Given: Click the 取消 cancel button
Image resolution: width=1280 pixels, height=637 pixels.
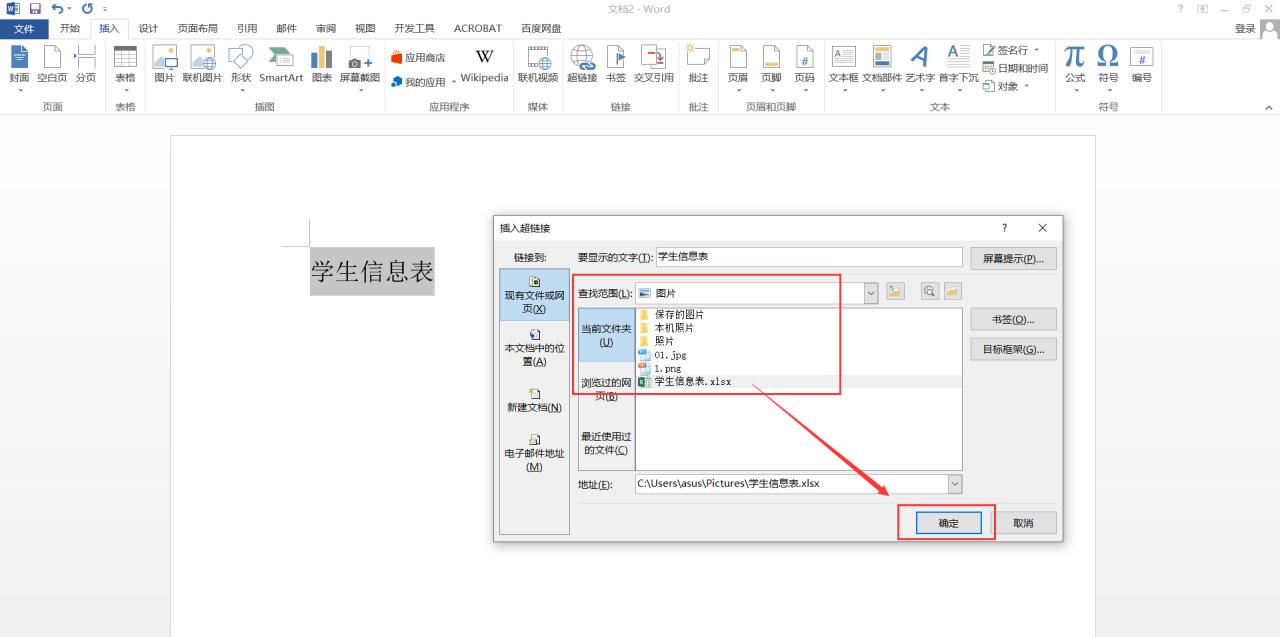Looking at the screenshot, I should [1023, 523].
